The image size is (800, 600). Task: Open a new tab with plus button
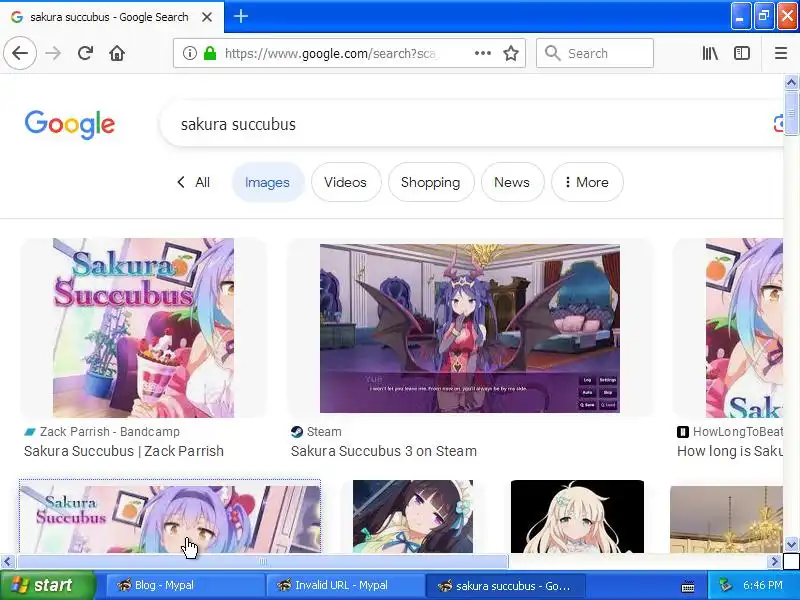pyautogui.click(x=241, y=17)
